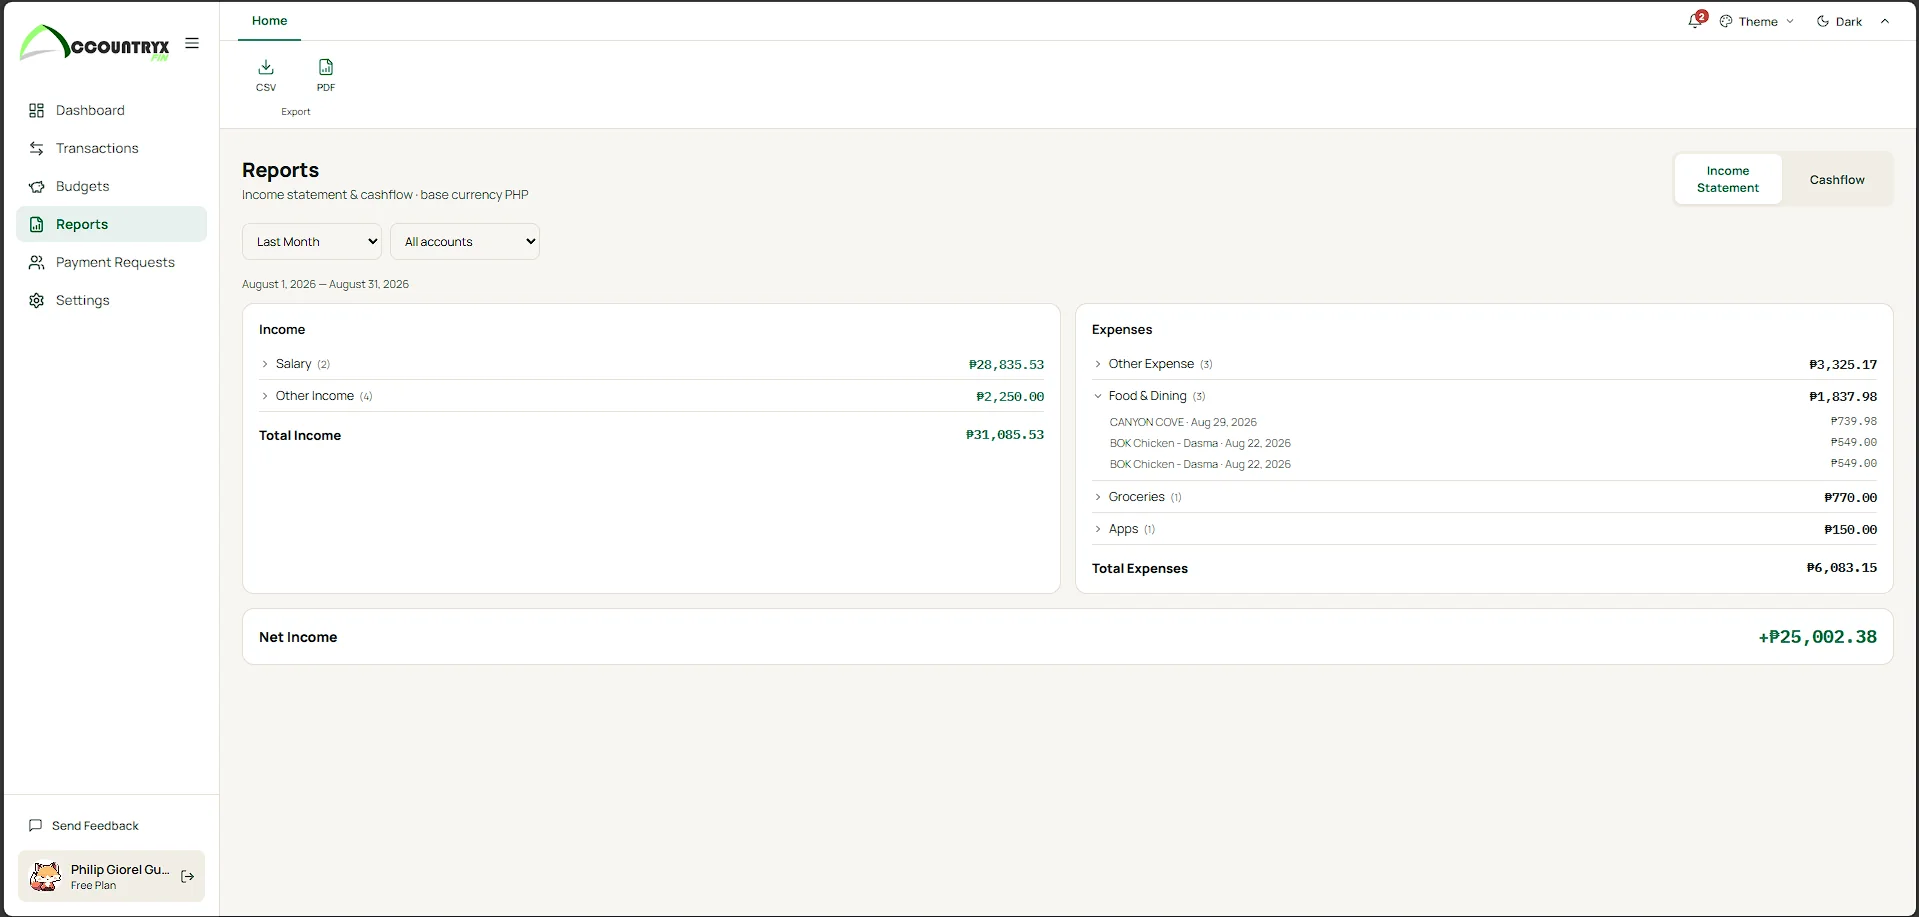Click the Philip Giorel Gu... username

tap(120, 869)
